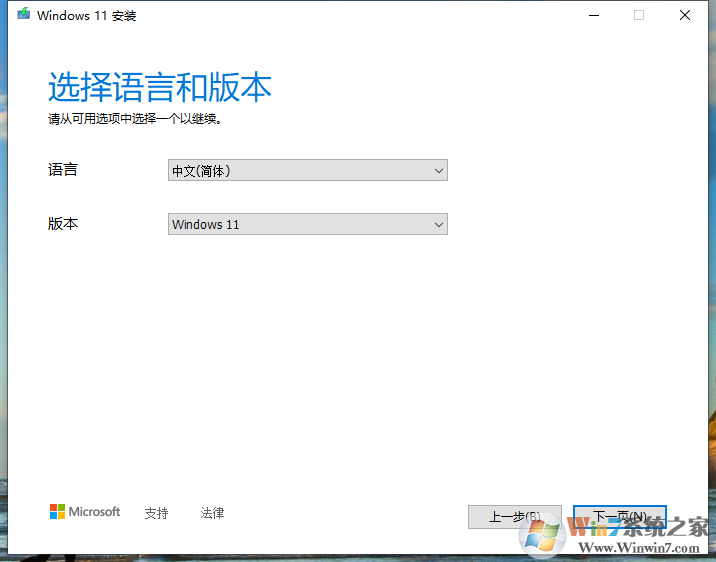Click the 版本 label
Viewport: 716px width, 562px height.
pos(63,224)
